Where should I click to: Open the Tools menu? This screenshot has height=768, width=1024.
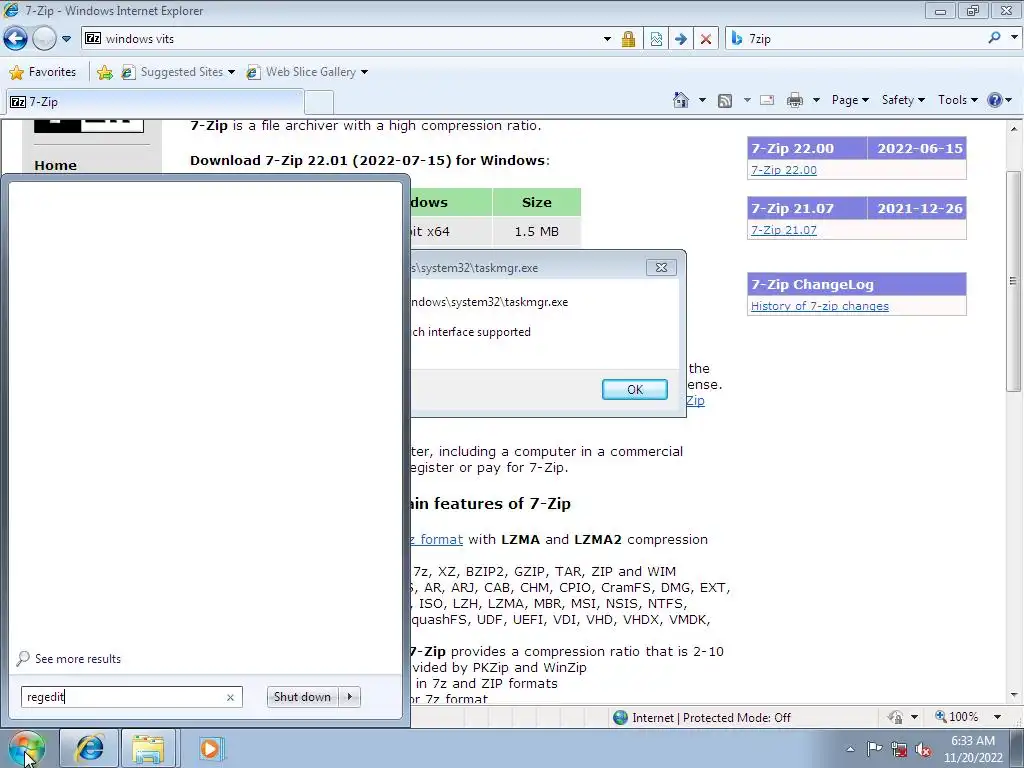[x=957, y=100]
